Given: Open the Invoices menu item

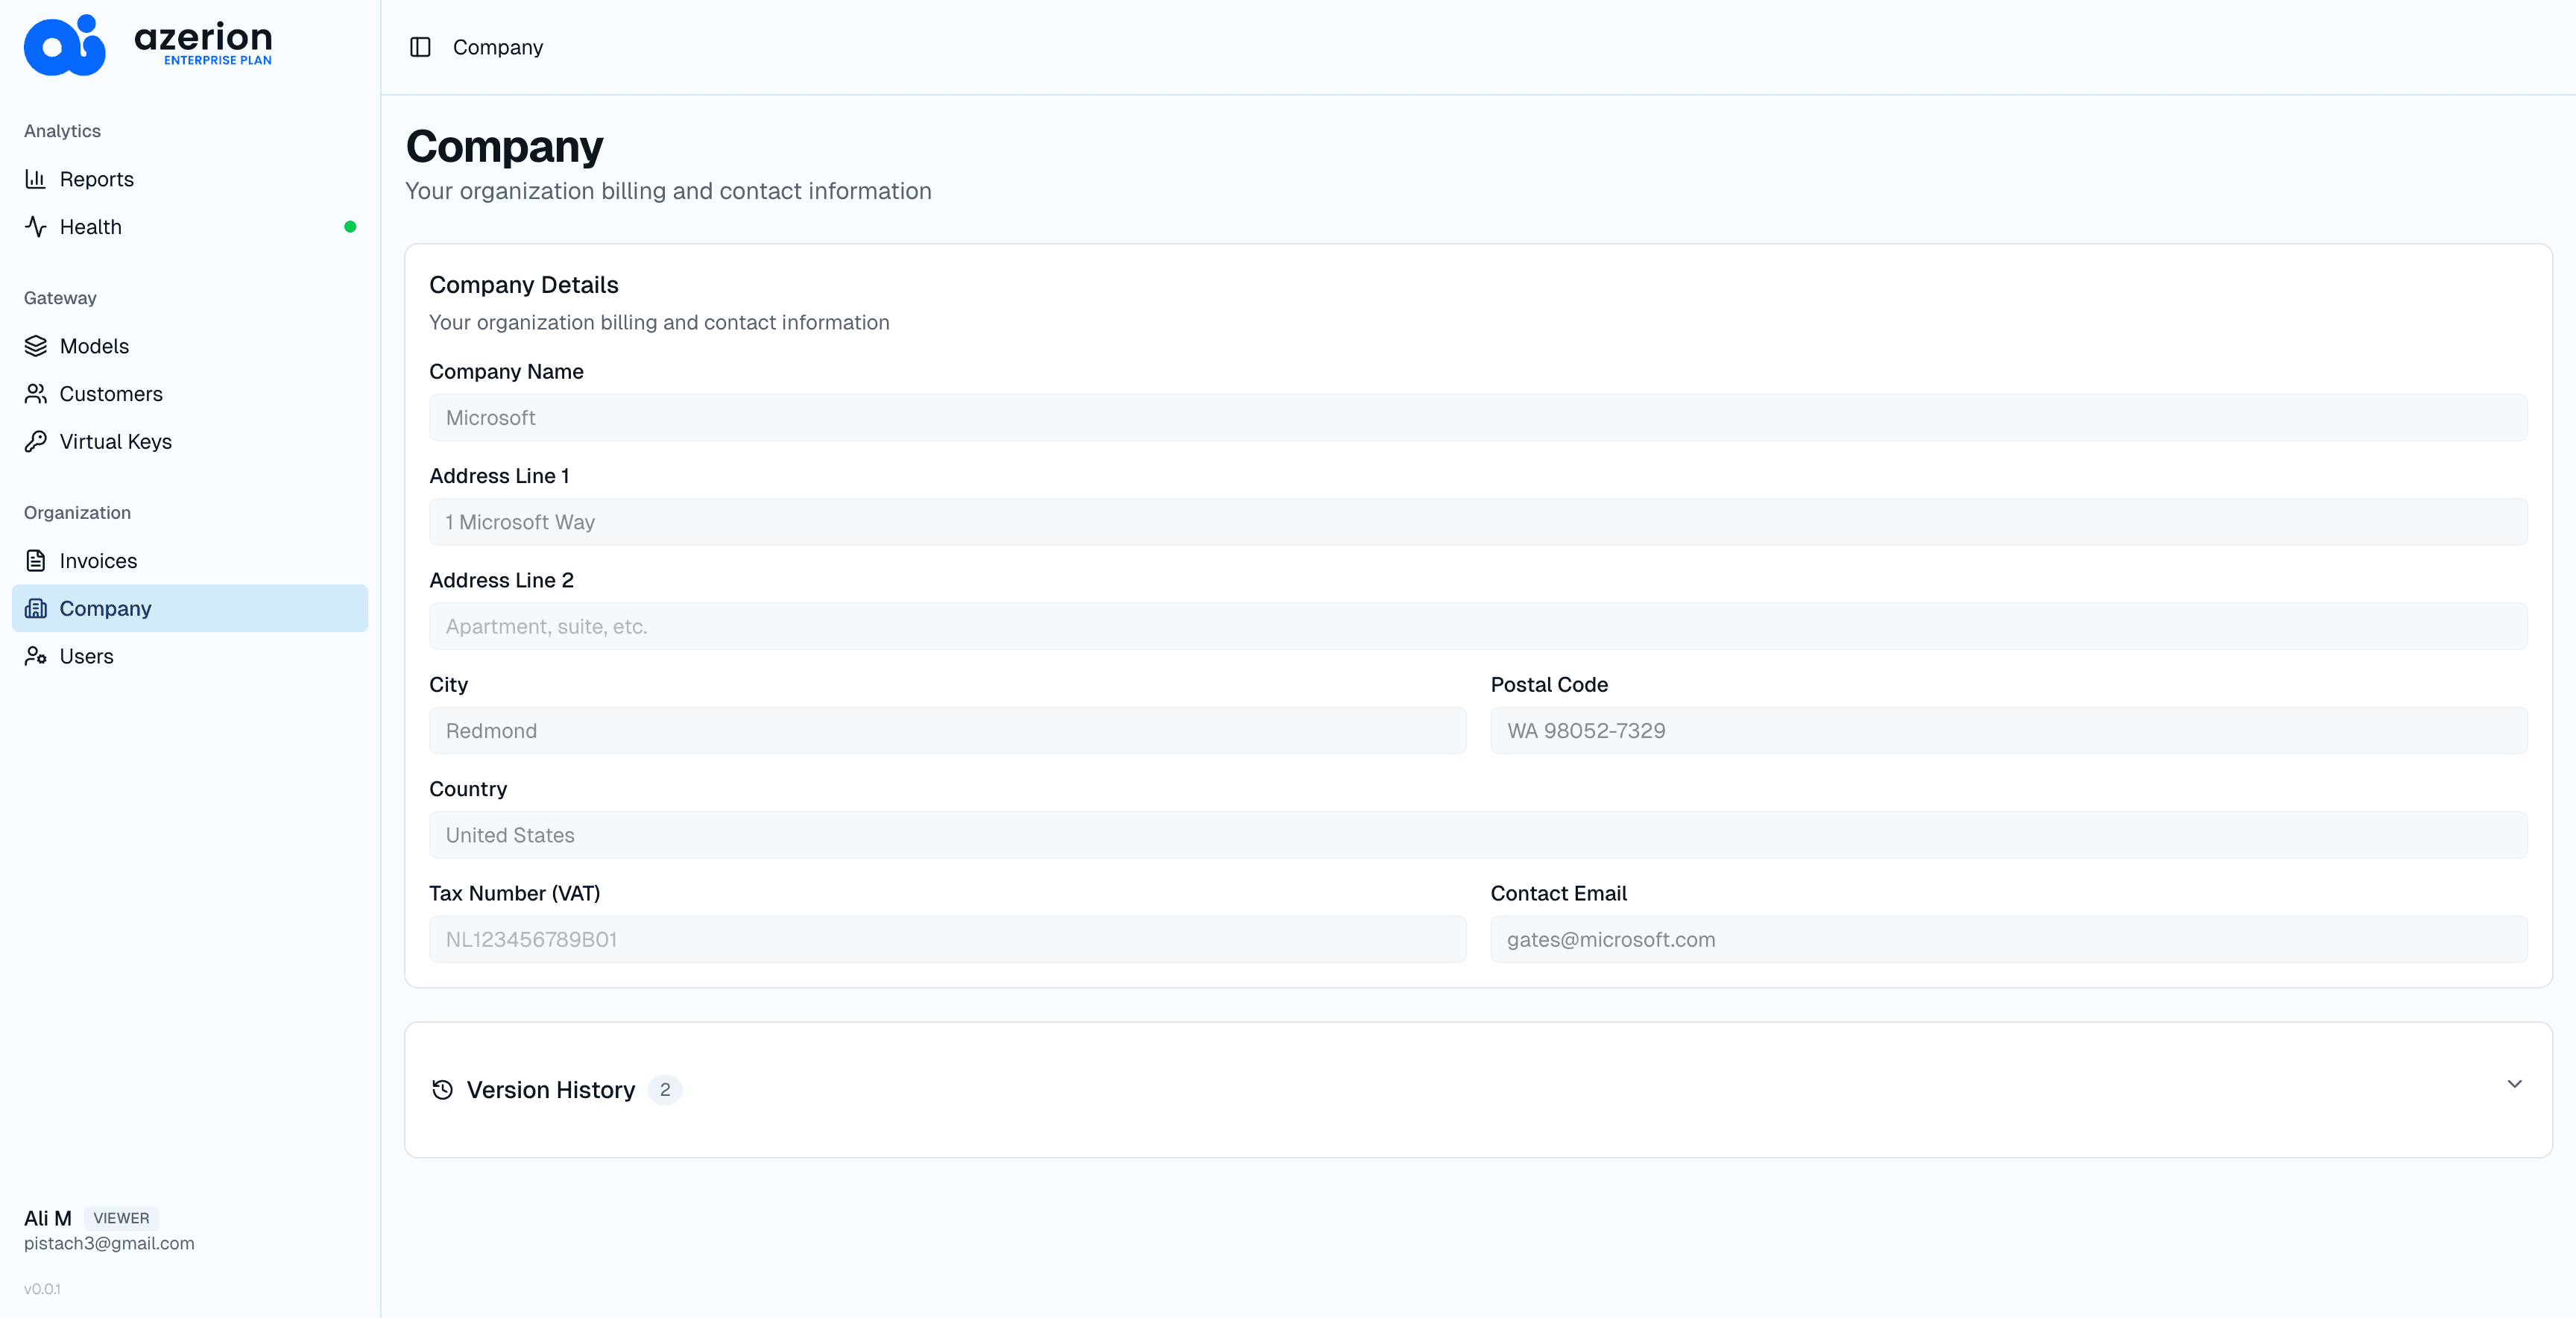Looking at the screenshot, I should click(x=98, y=561).
